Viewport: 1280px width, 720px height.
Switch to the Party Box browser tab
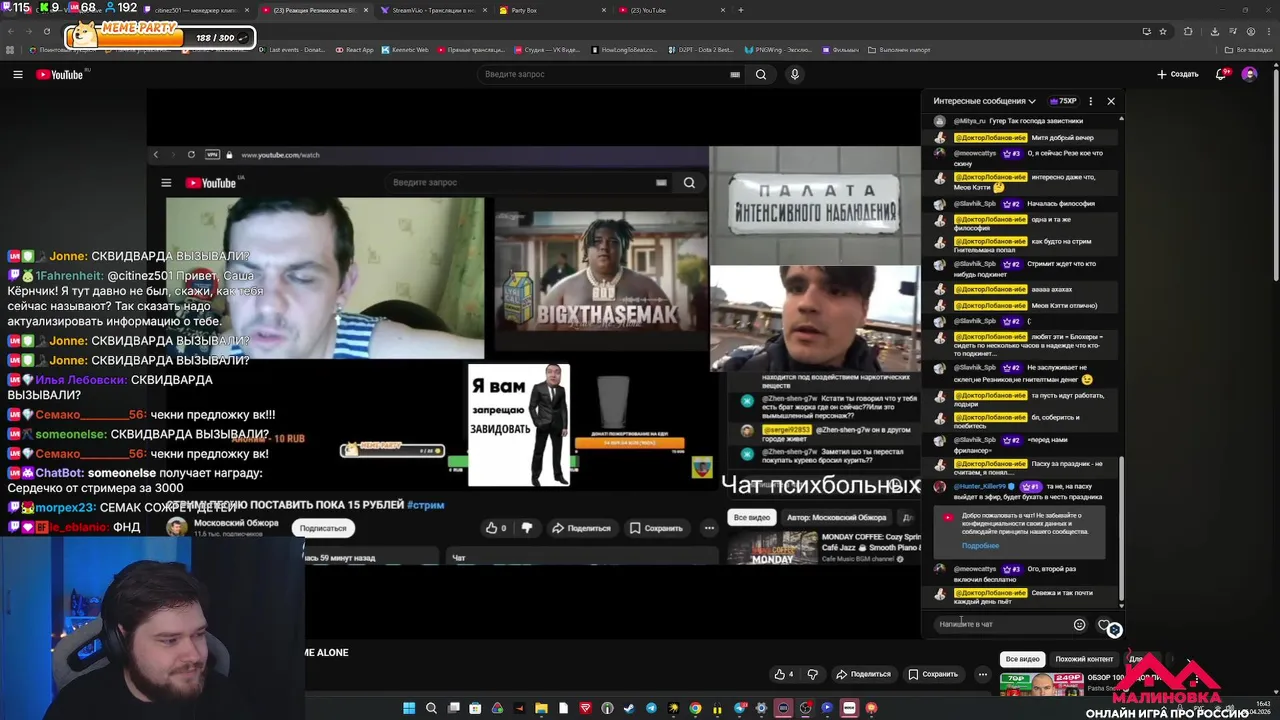[550, 10]
